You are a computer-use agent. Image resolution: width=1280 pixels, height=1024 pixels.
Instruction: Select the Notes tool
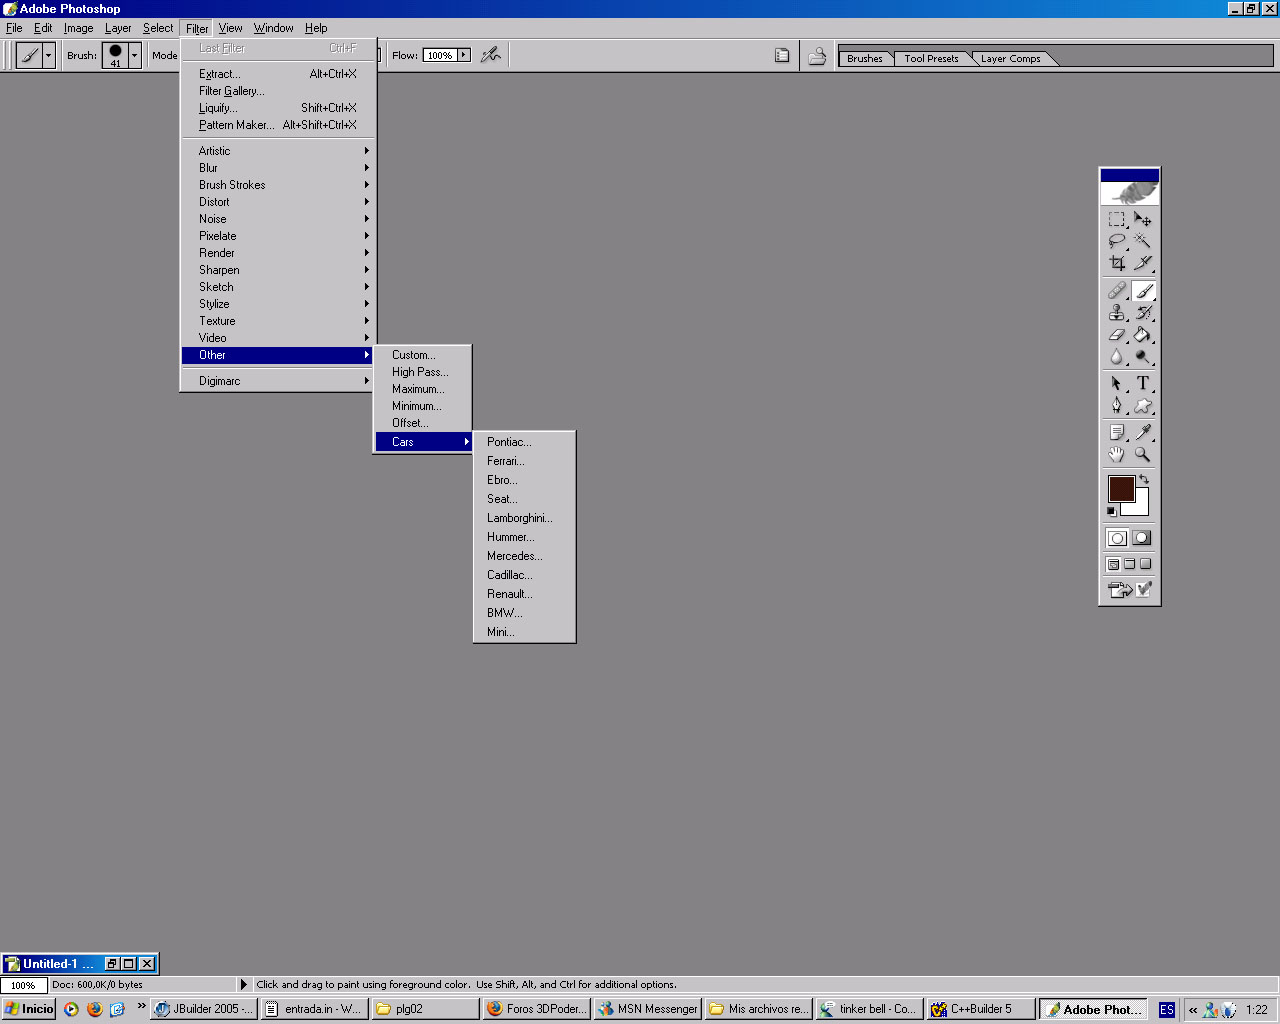[x=1117, y=432]
